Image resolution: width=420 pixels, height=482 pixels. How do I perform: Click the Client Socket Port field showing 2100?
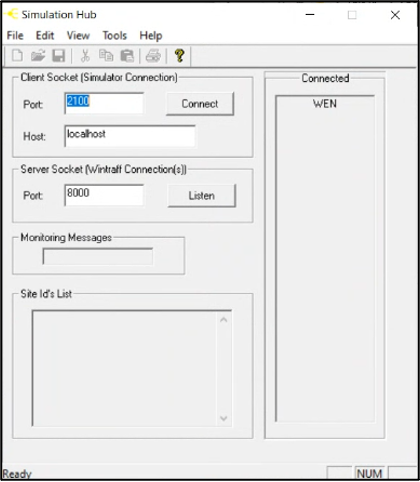[104, 103]
